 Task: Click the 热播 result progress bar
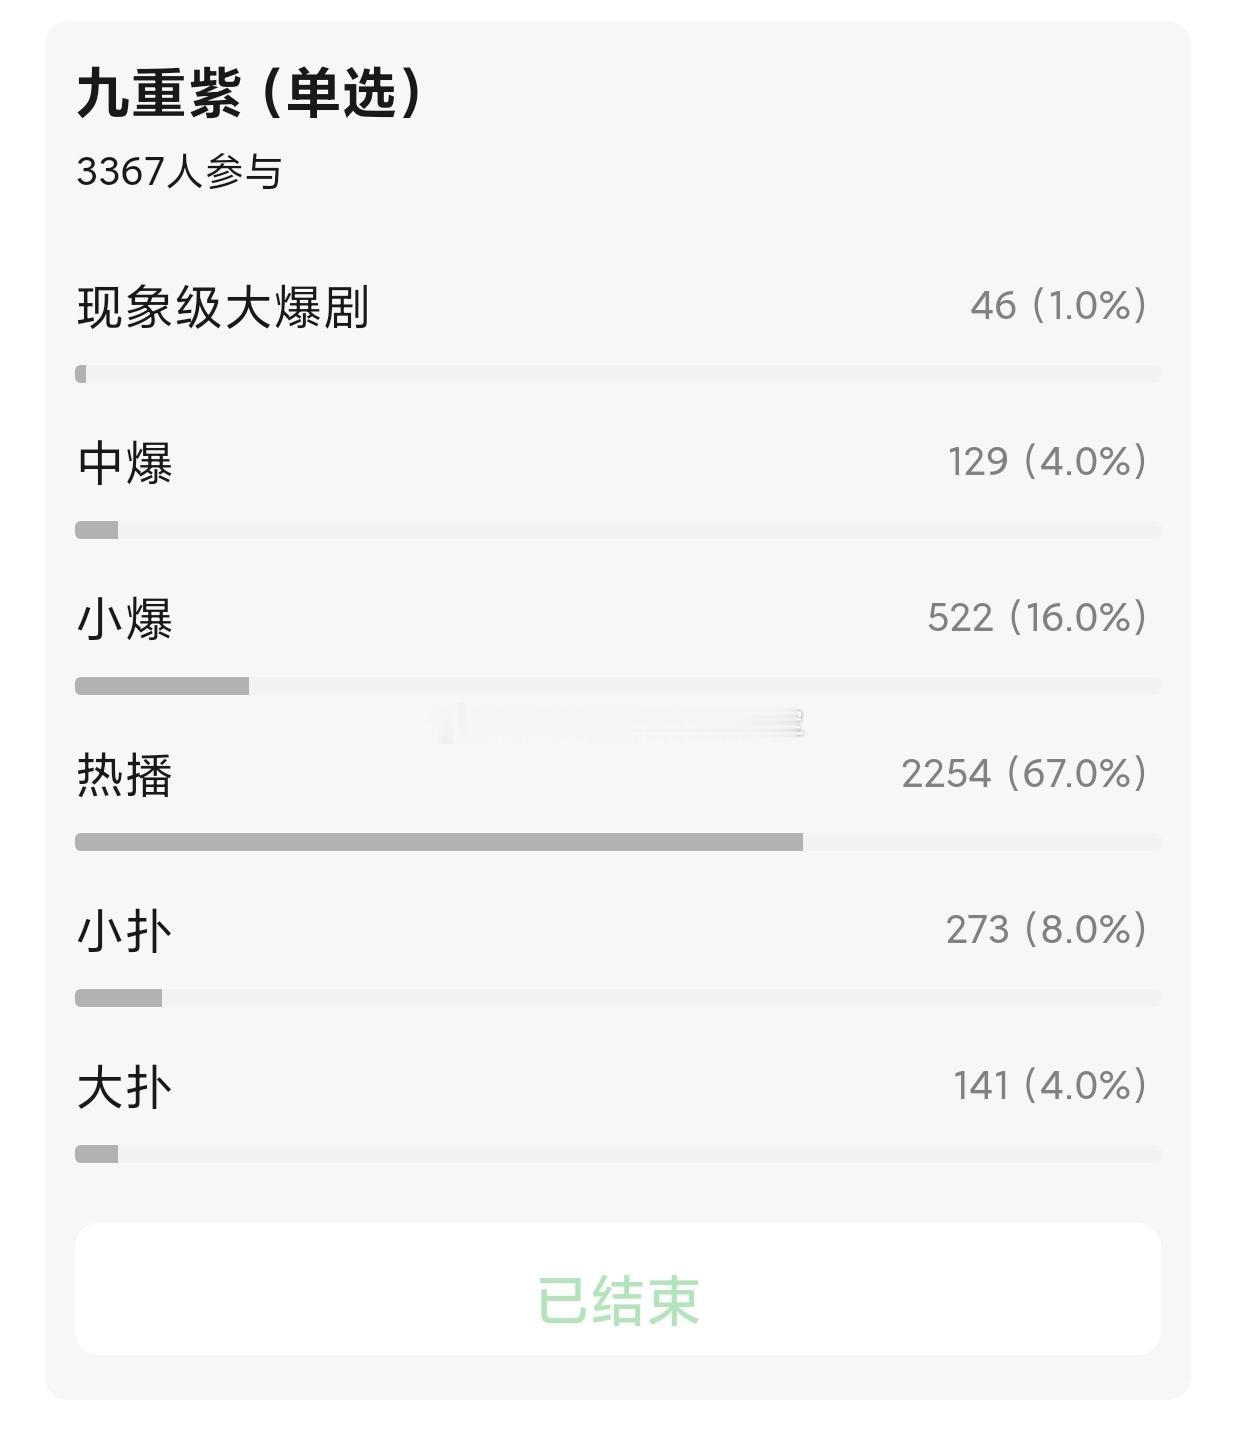click(x=618, y=842)
